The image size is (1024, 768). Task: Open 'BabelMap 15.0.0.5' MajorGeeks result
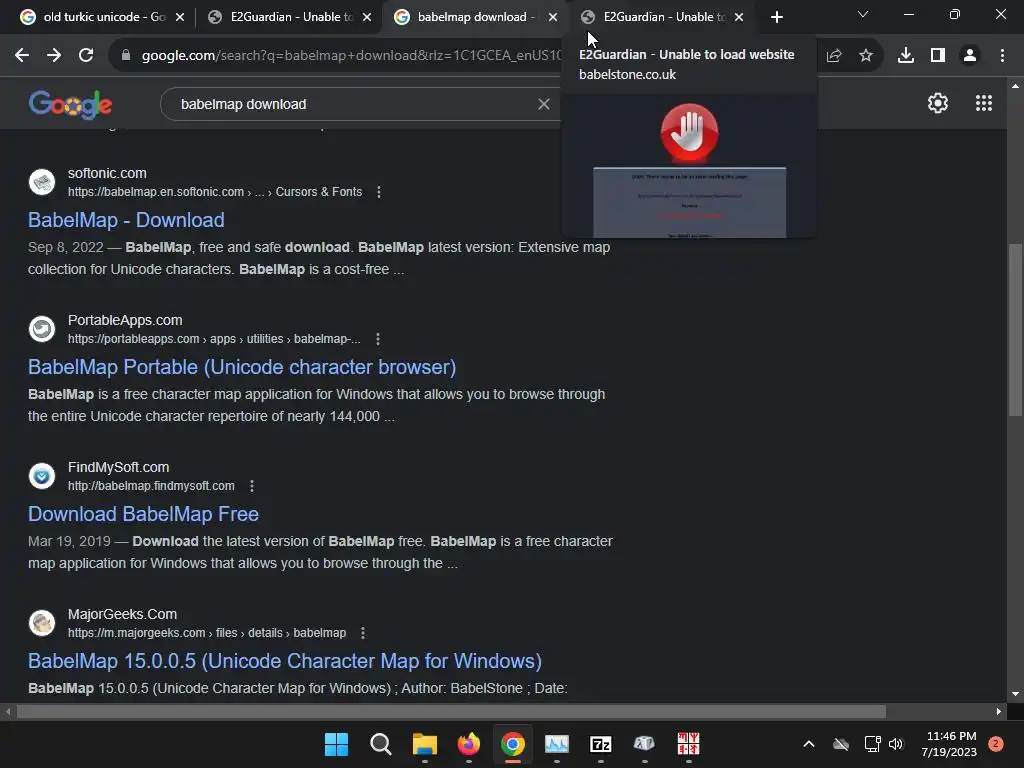285,661
